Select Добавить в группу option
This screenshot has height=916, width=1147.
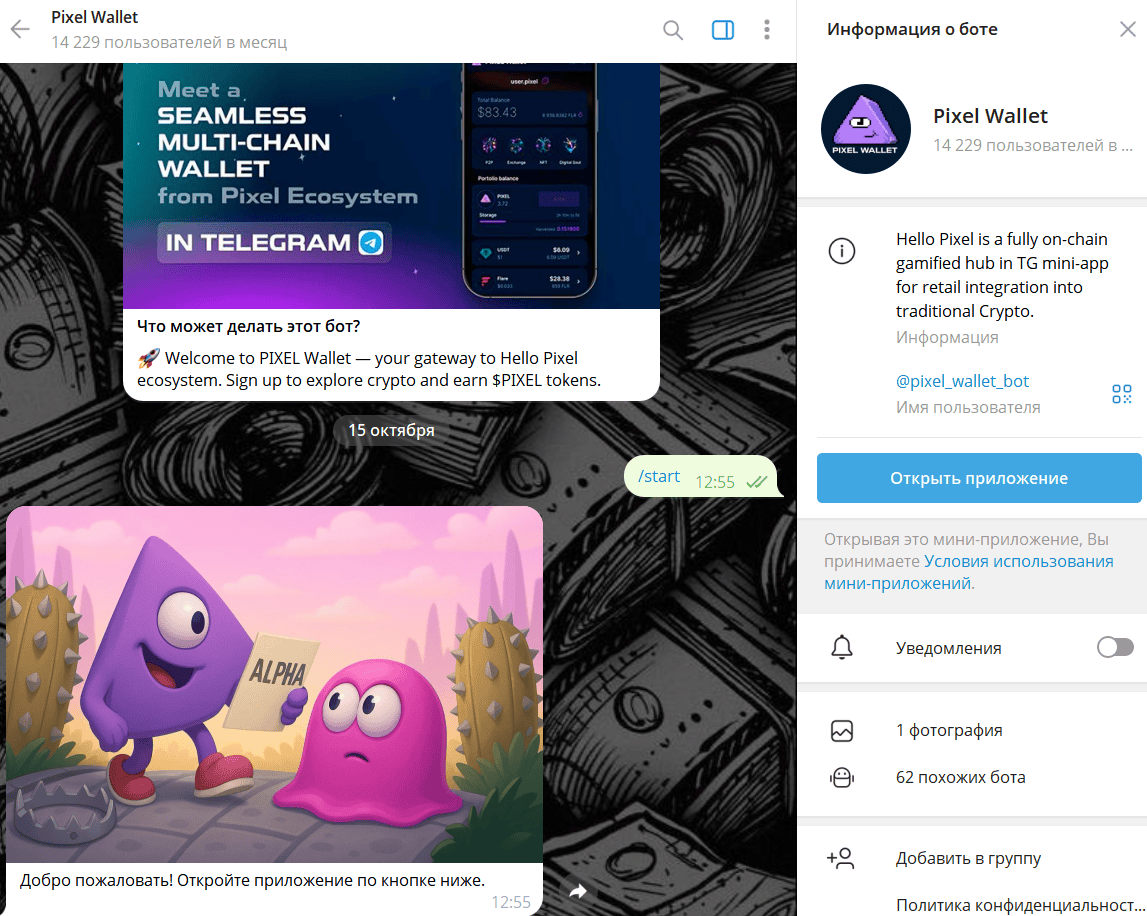coord(968,858)
